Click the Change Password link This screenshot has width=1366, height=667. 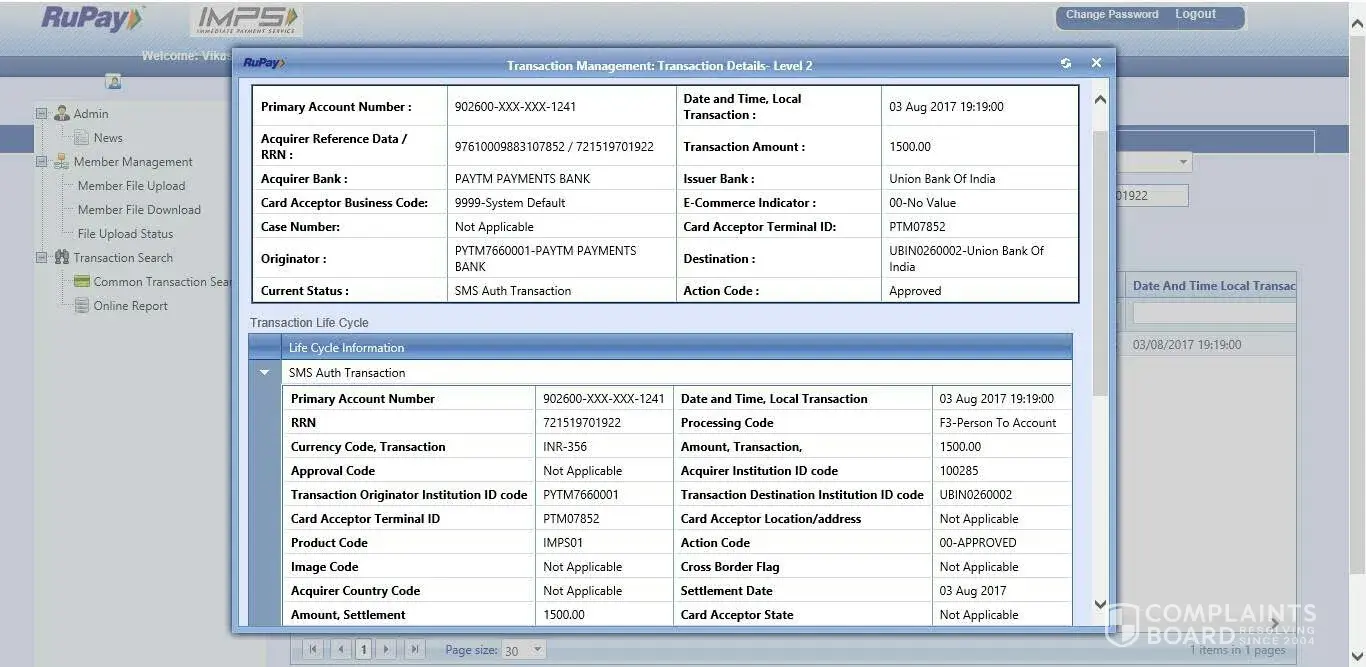1111,15
